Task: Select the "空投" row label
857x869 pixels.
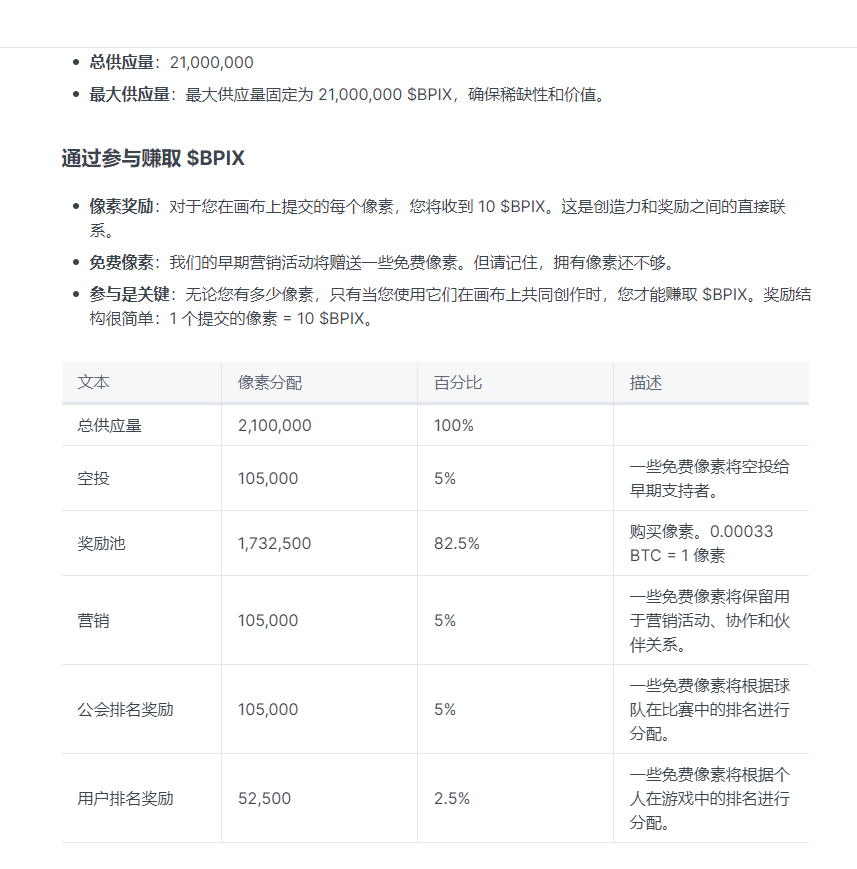Action: click(94, 478)
